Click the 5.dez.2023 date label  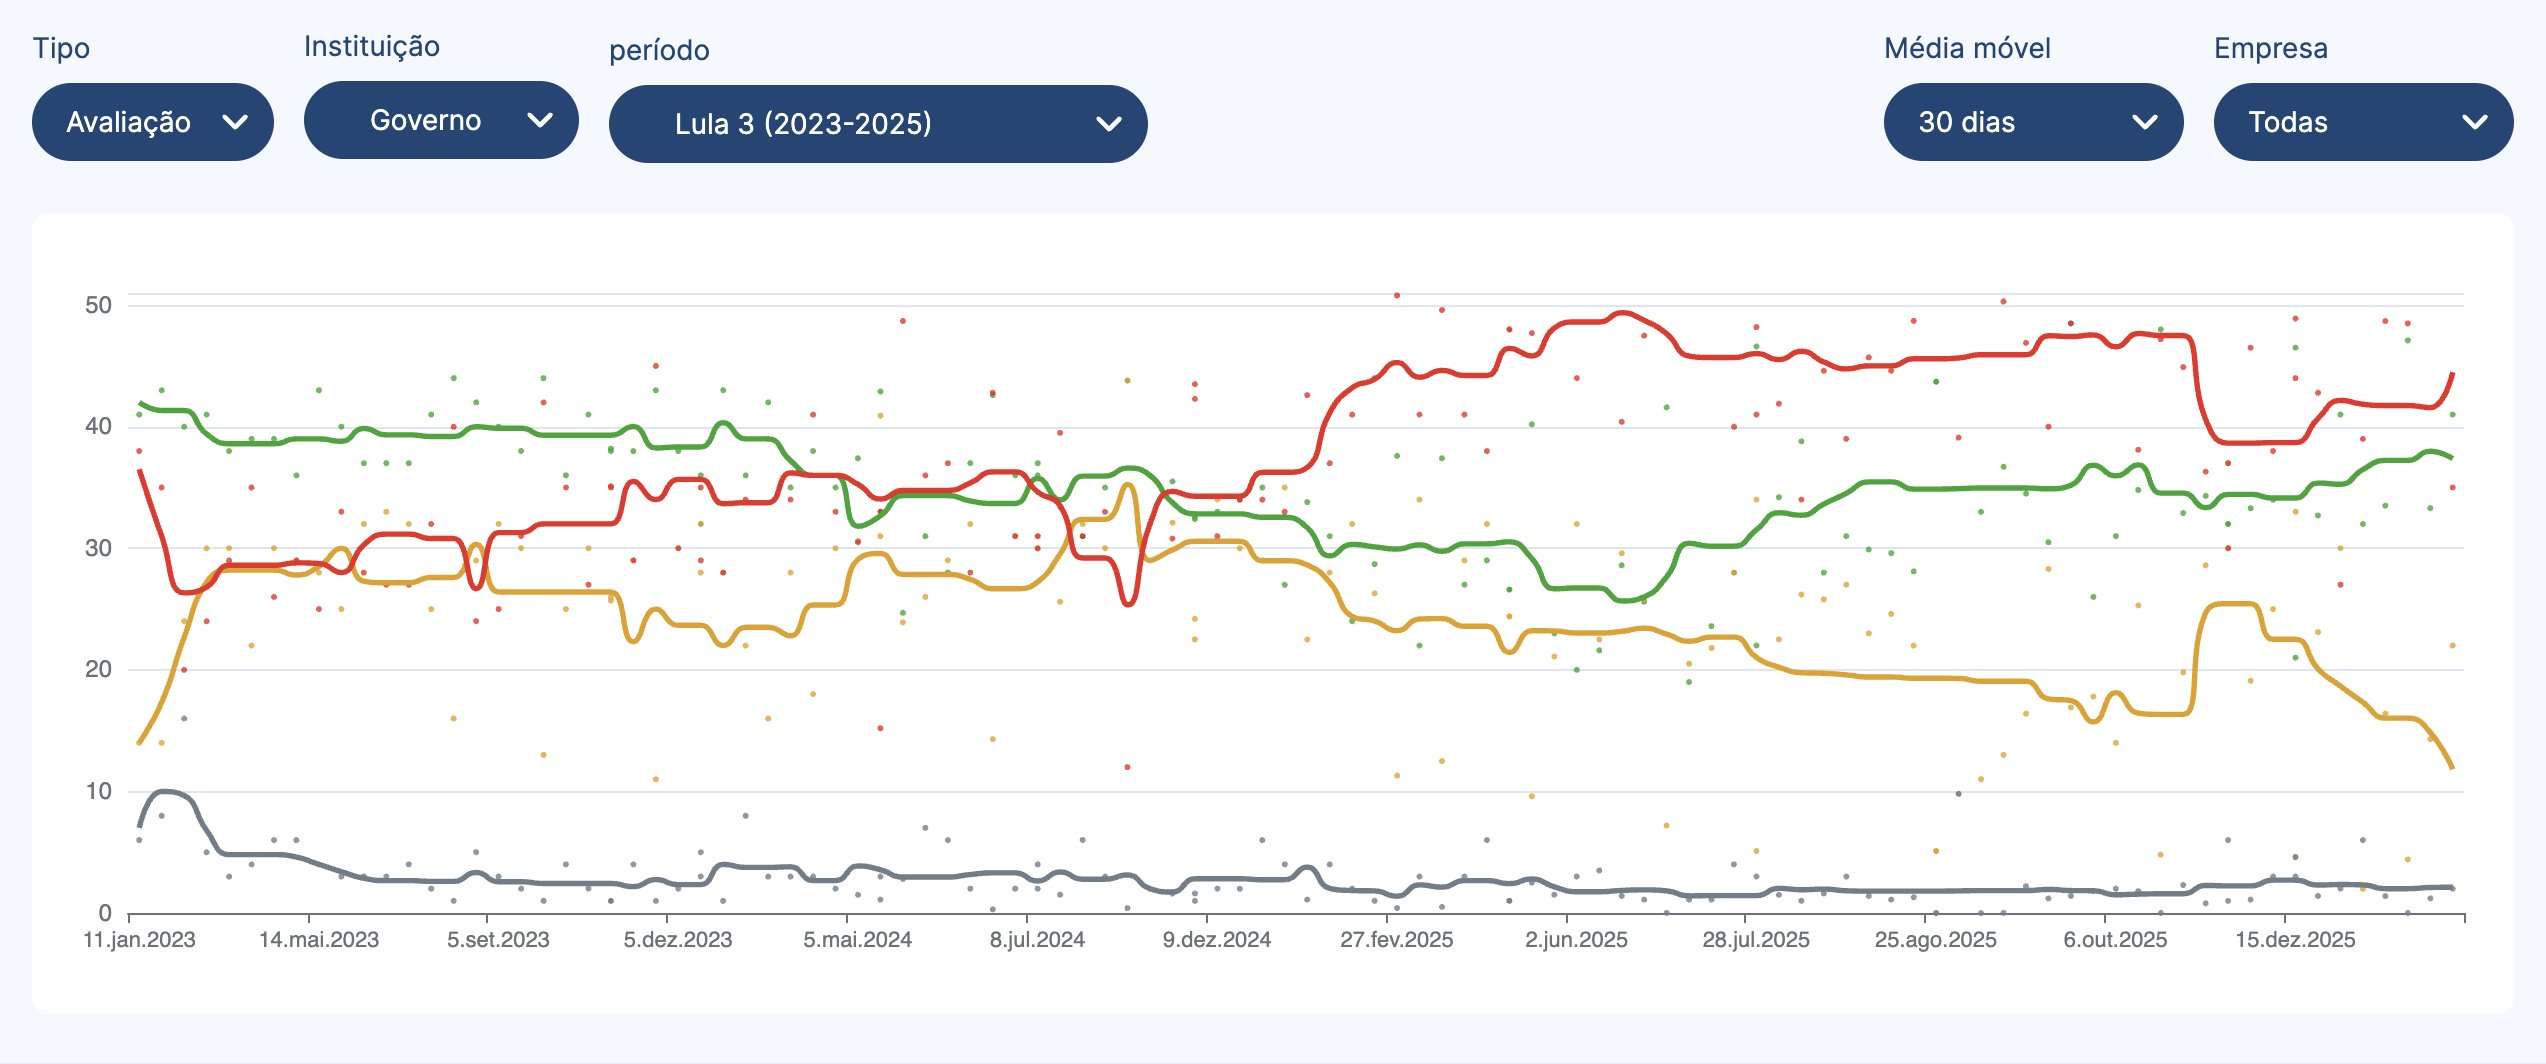tap(678, 940)
